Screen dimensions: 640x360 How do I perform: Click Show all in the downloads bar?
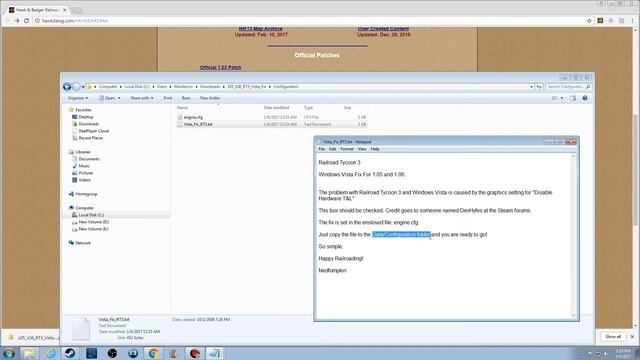coord(613,337)
